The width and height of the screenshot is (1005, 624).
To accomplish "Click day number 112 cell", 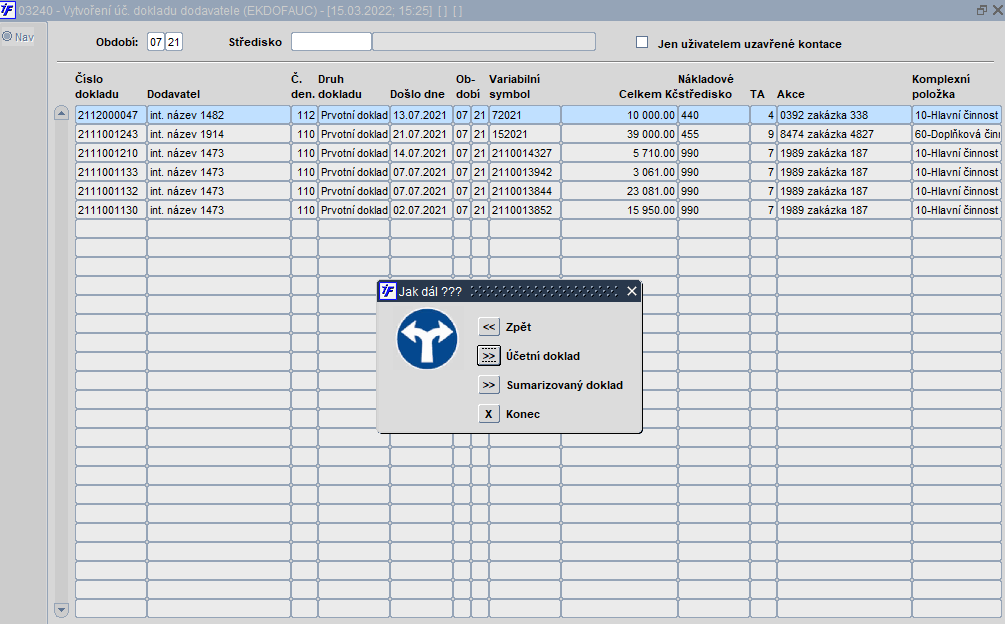I will 304,115.
